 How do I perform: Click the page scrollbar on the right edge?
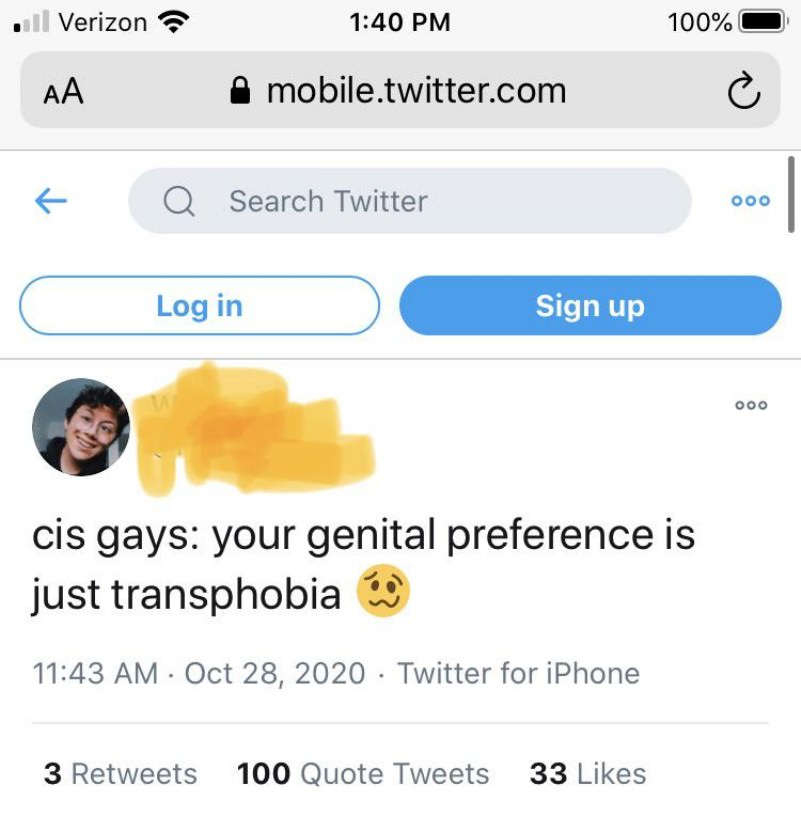[791, 195]
